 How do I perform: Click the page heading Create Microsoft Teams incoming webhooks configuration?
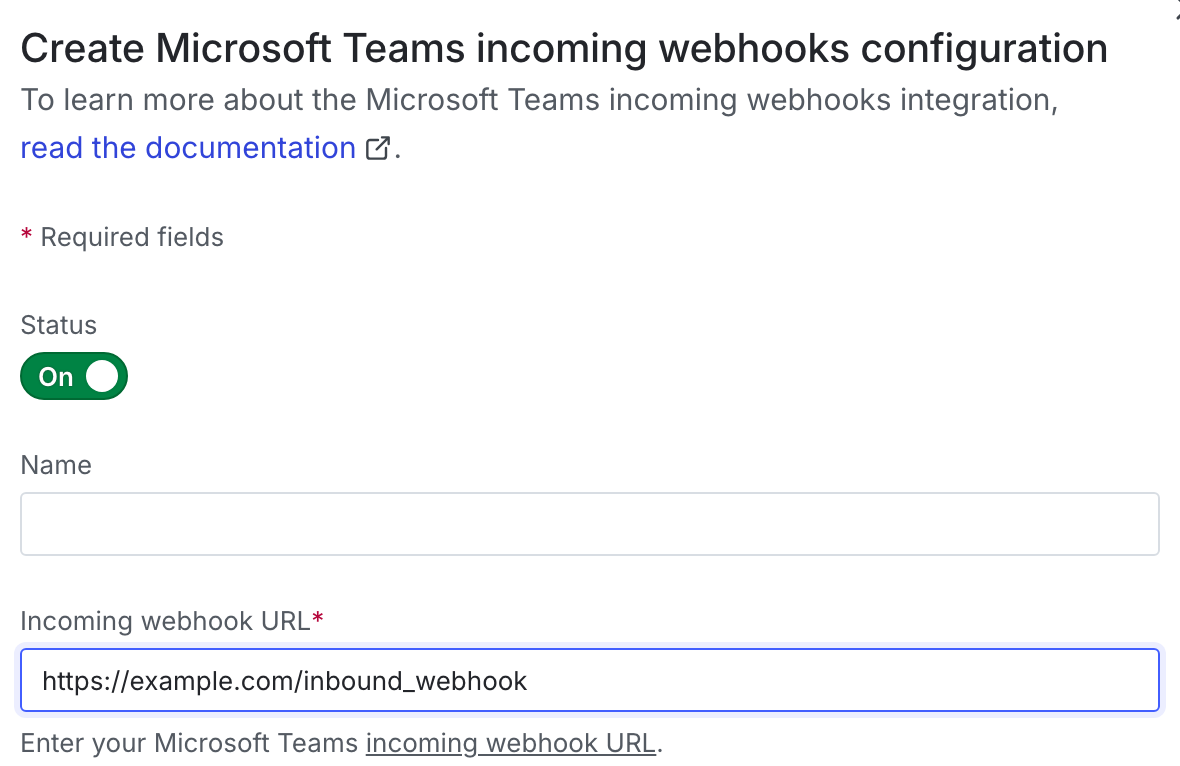[563, 47]
